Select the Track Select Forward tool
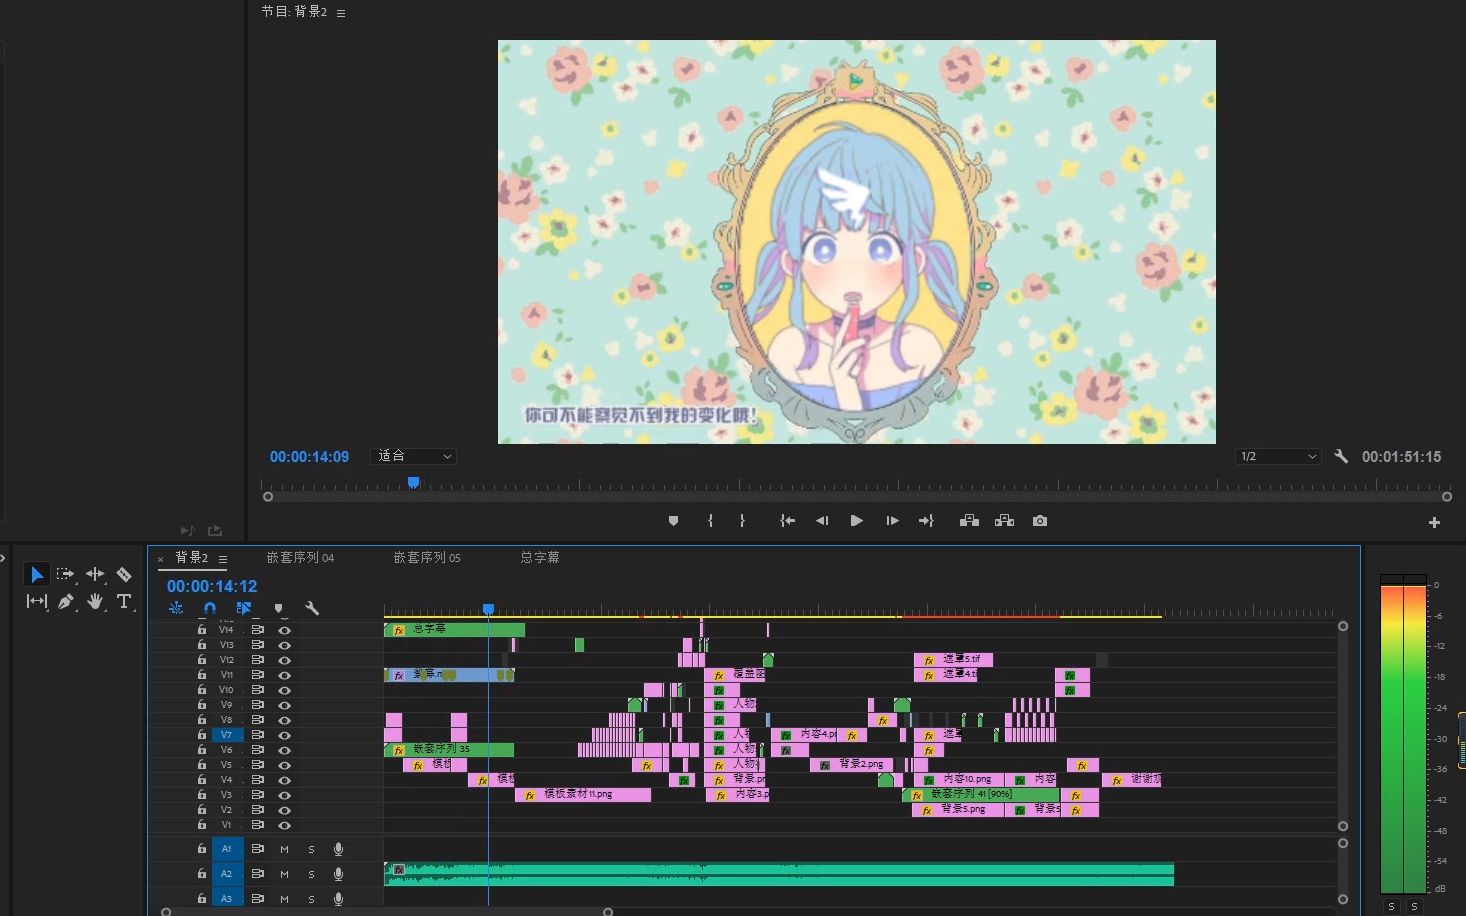The image size is (1466, 916). [66, 574]
